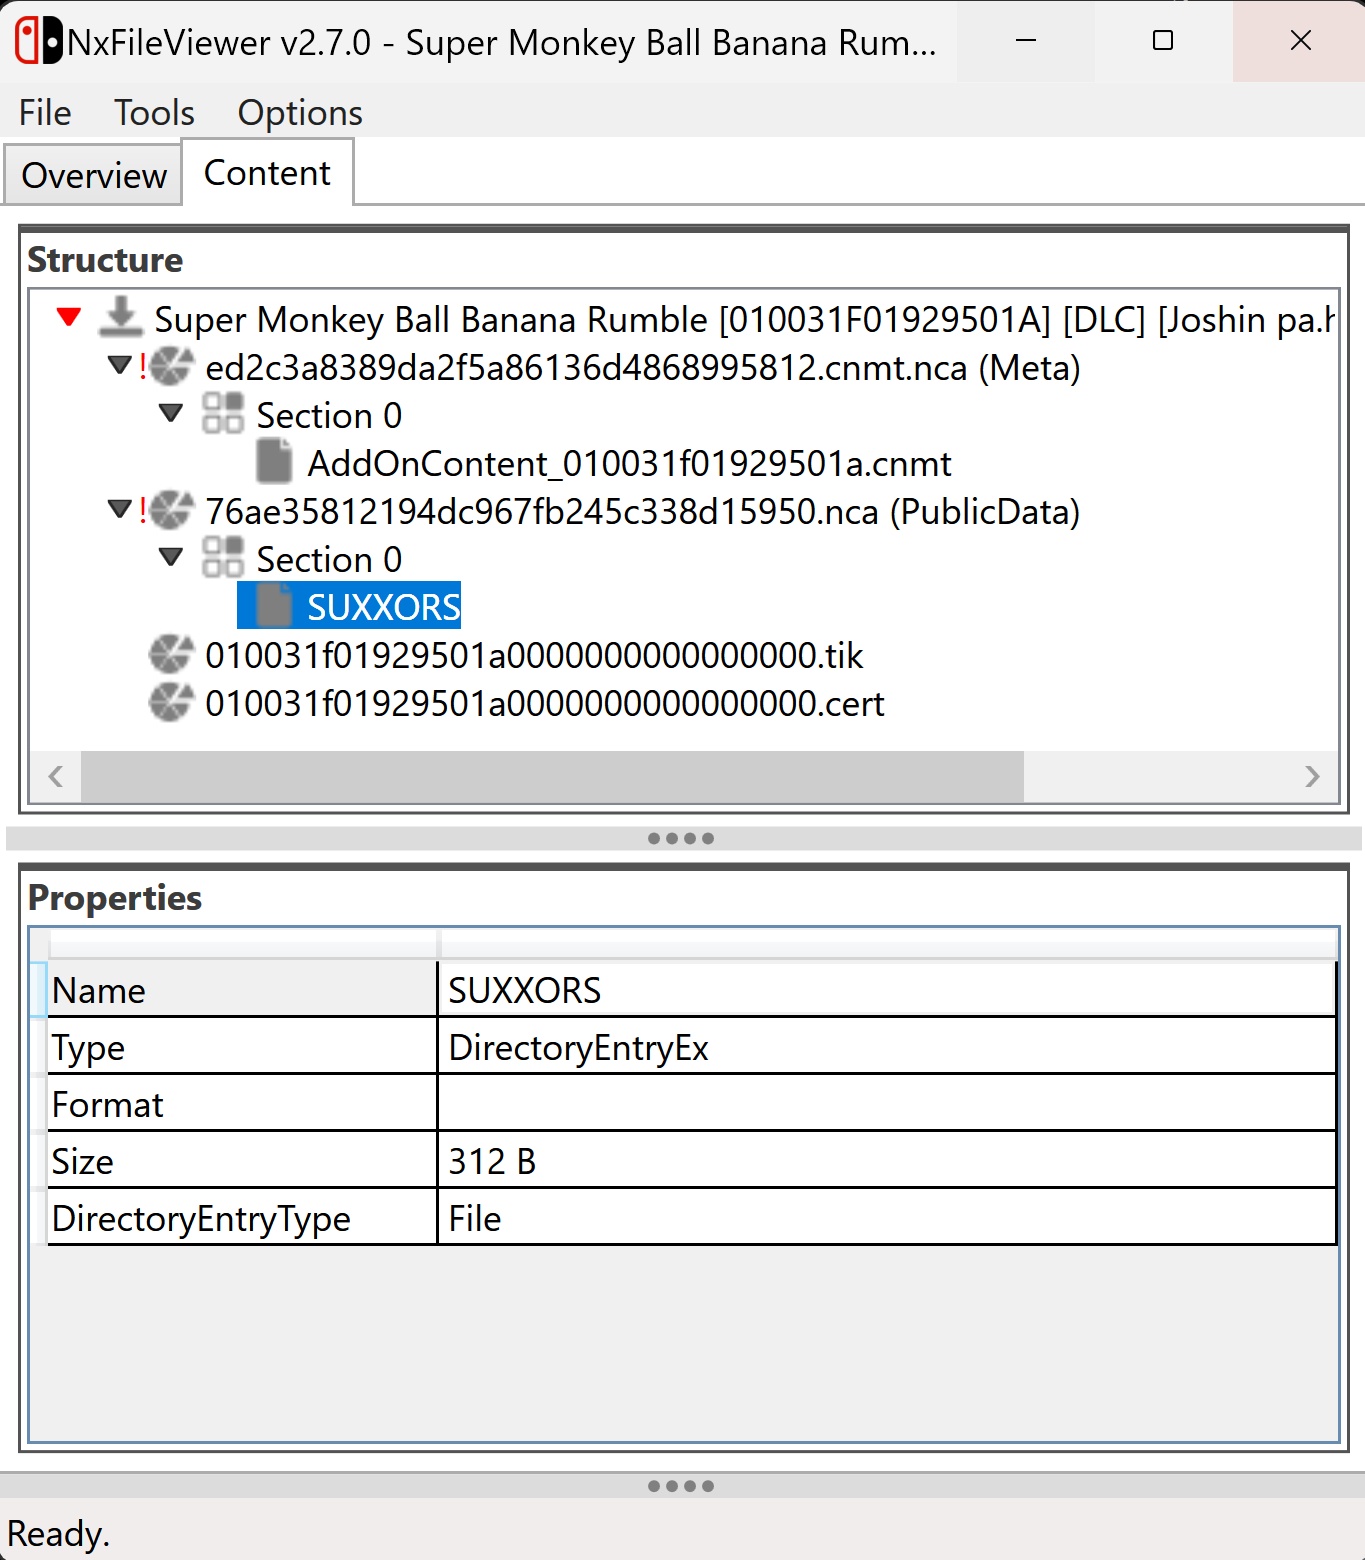Click the Structure tree's scroll right arrow

[x=1312, y=777]
